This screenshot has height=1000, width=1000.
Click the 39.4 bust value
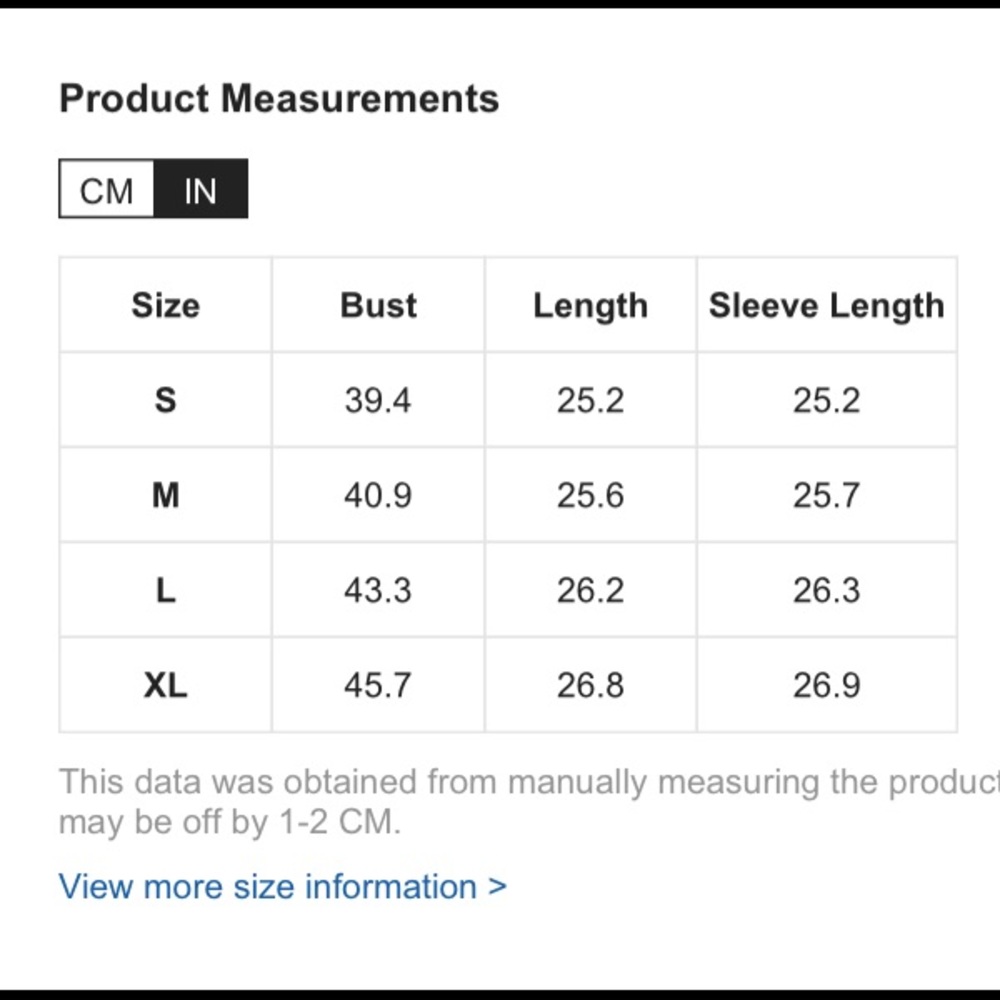[x=378, y=401]
